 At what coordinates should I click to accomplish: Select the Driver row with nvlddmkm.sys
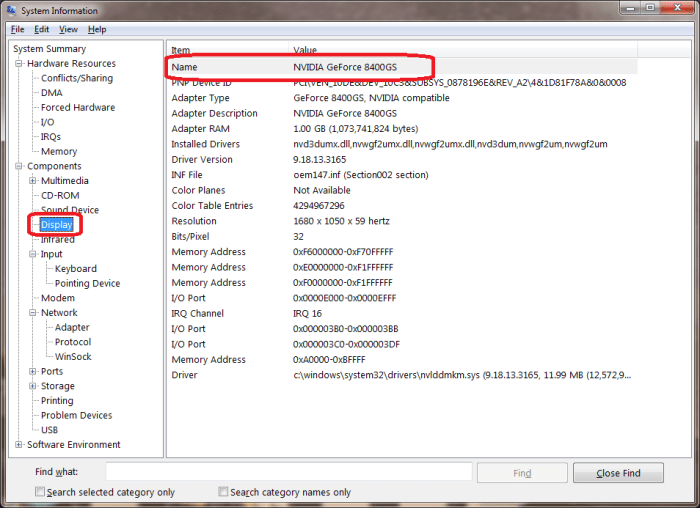[x=402, y=375]
